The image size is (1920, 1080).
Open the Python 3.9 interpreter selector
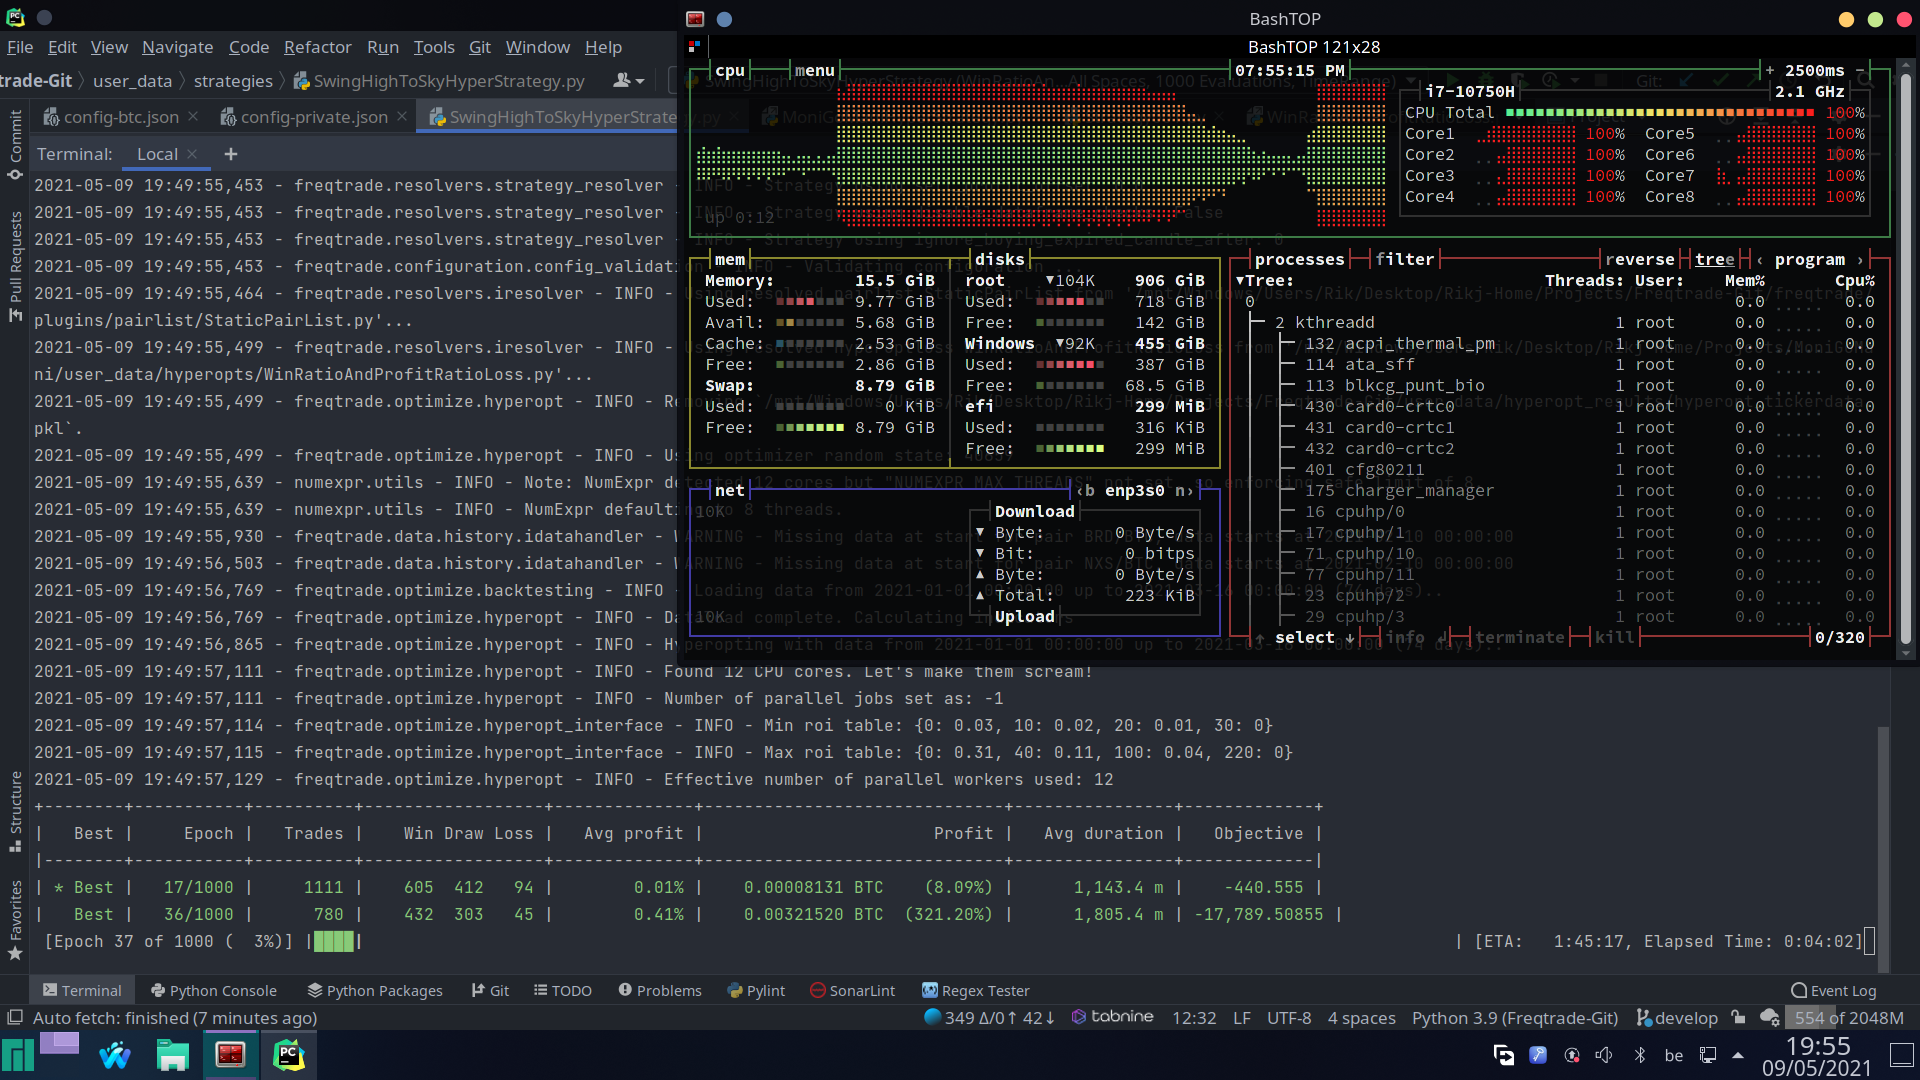1515,1017
